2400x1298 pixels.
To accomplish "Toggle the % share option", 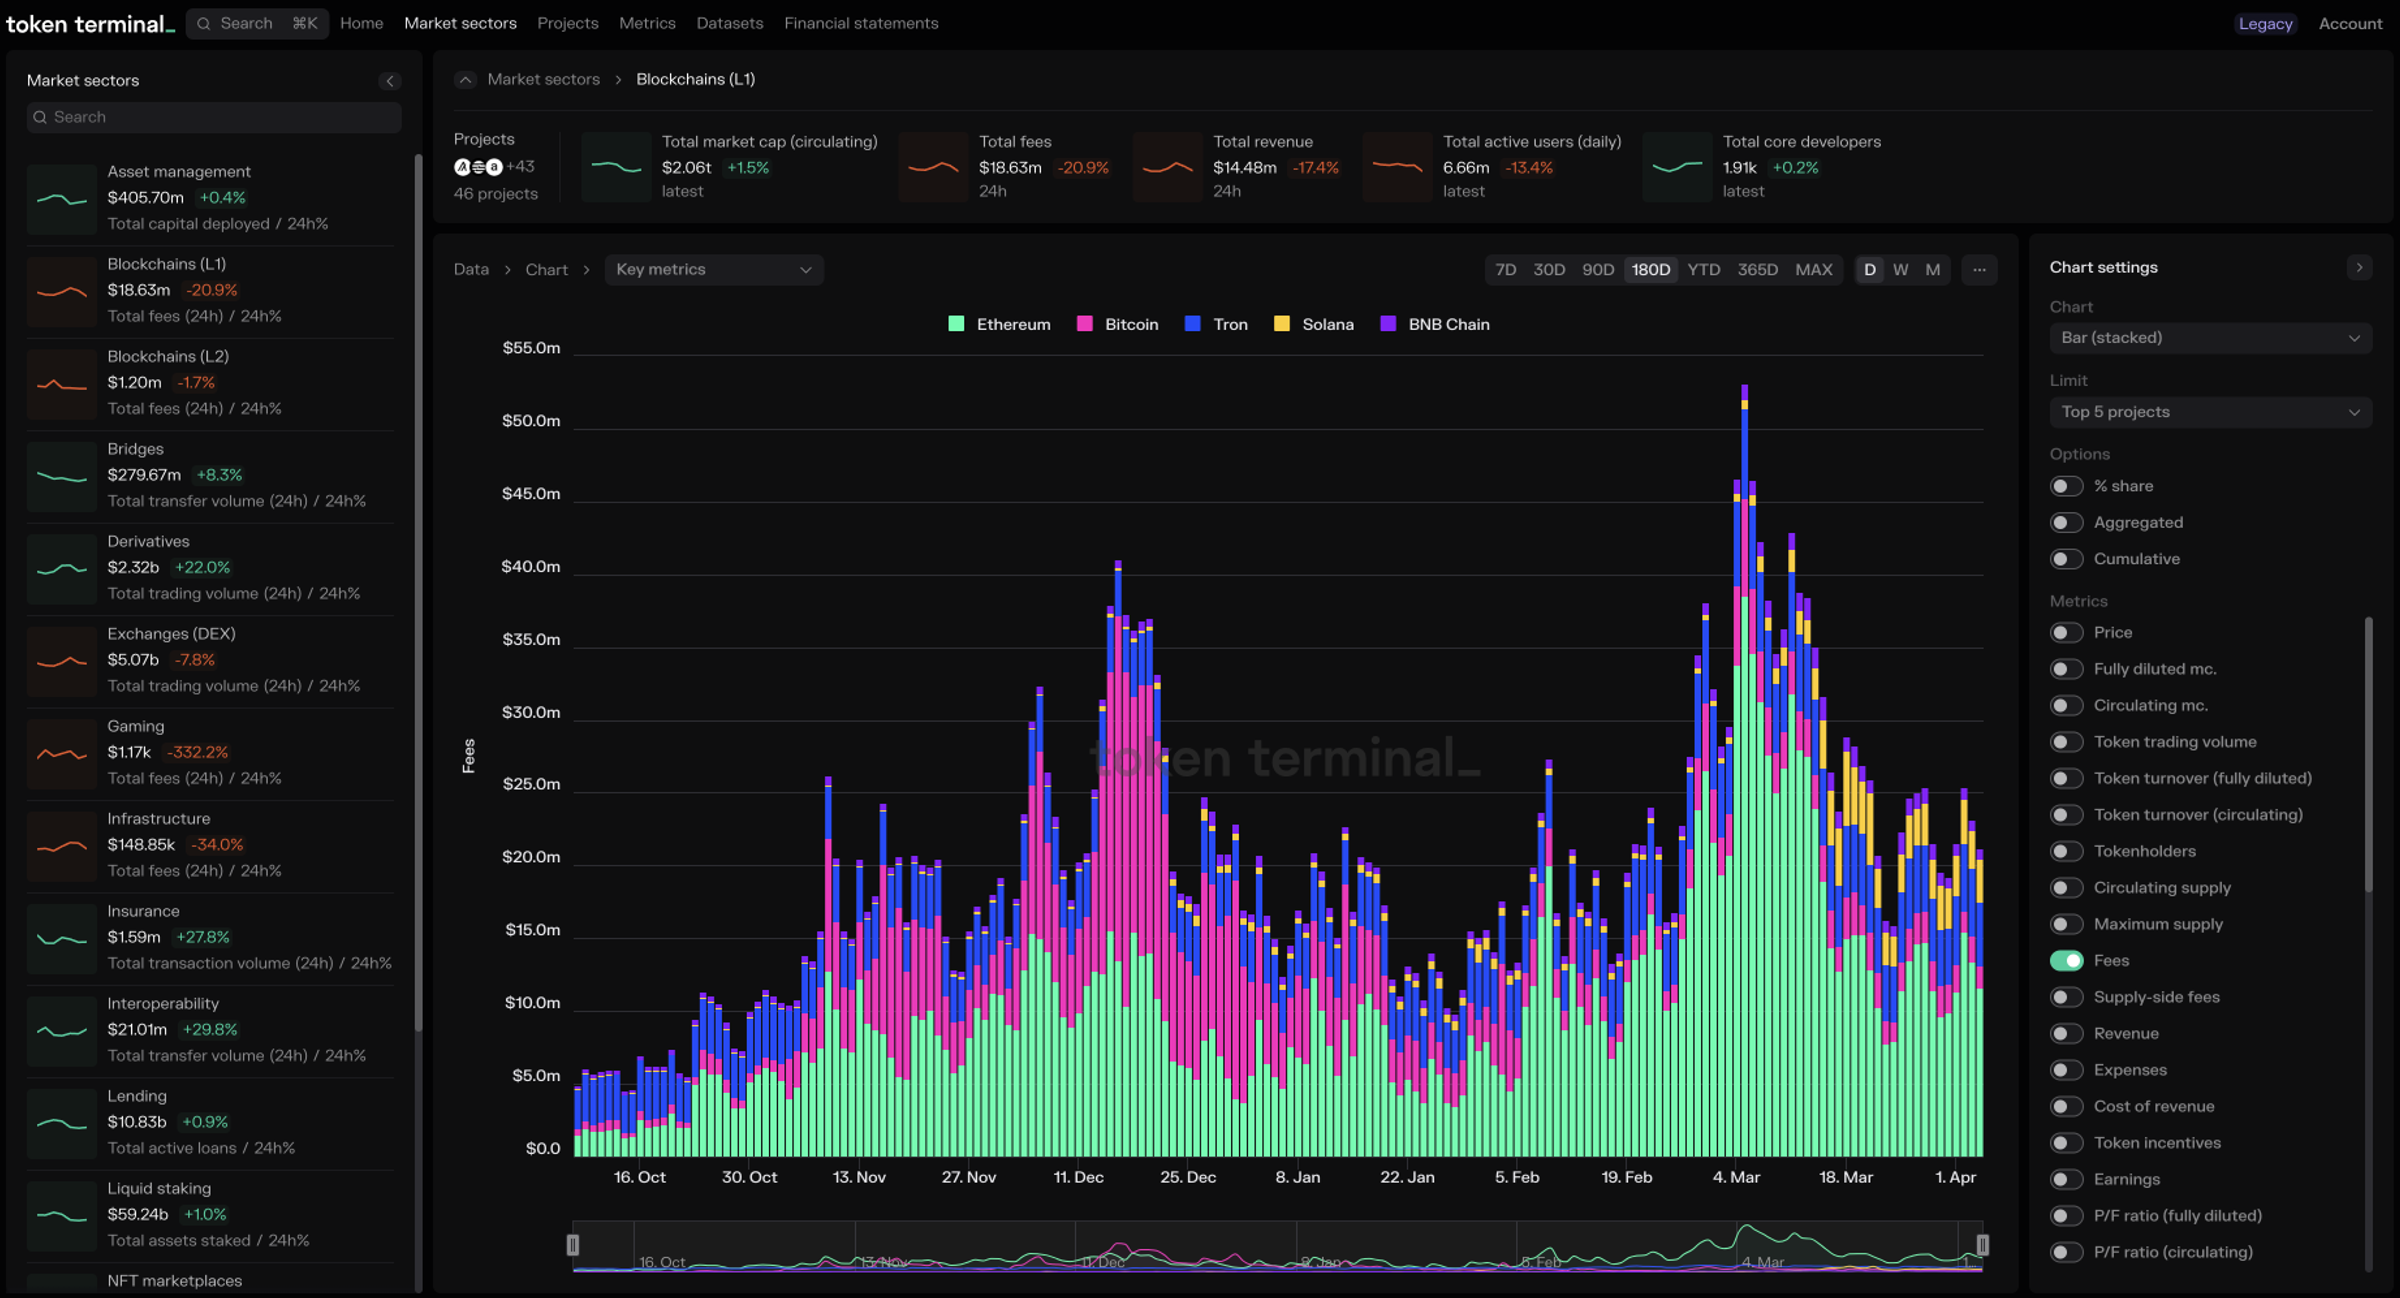I will pos(2067,485).
